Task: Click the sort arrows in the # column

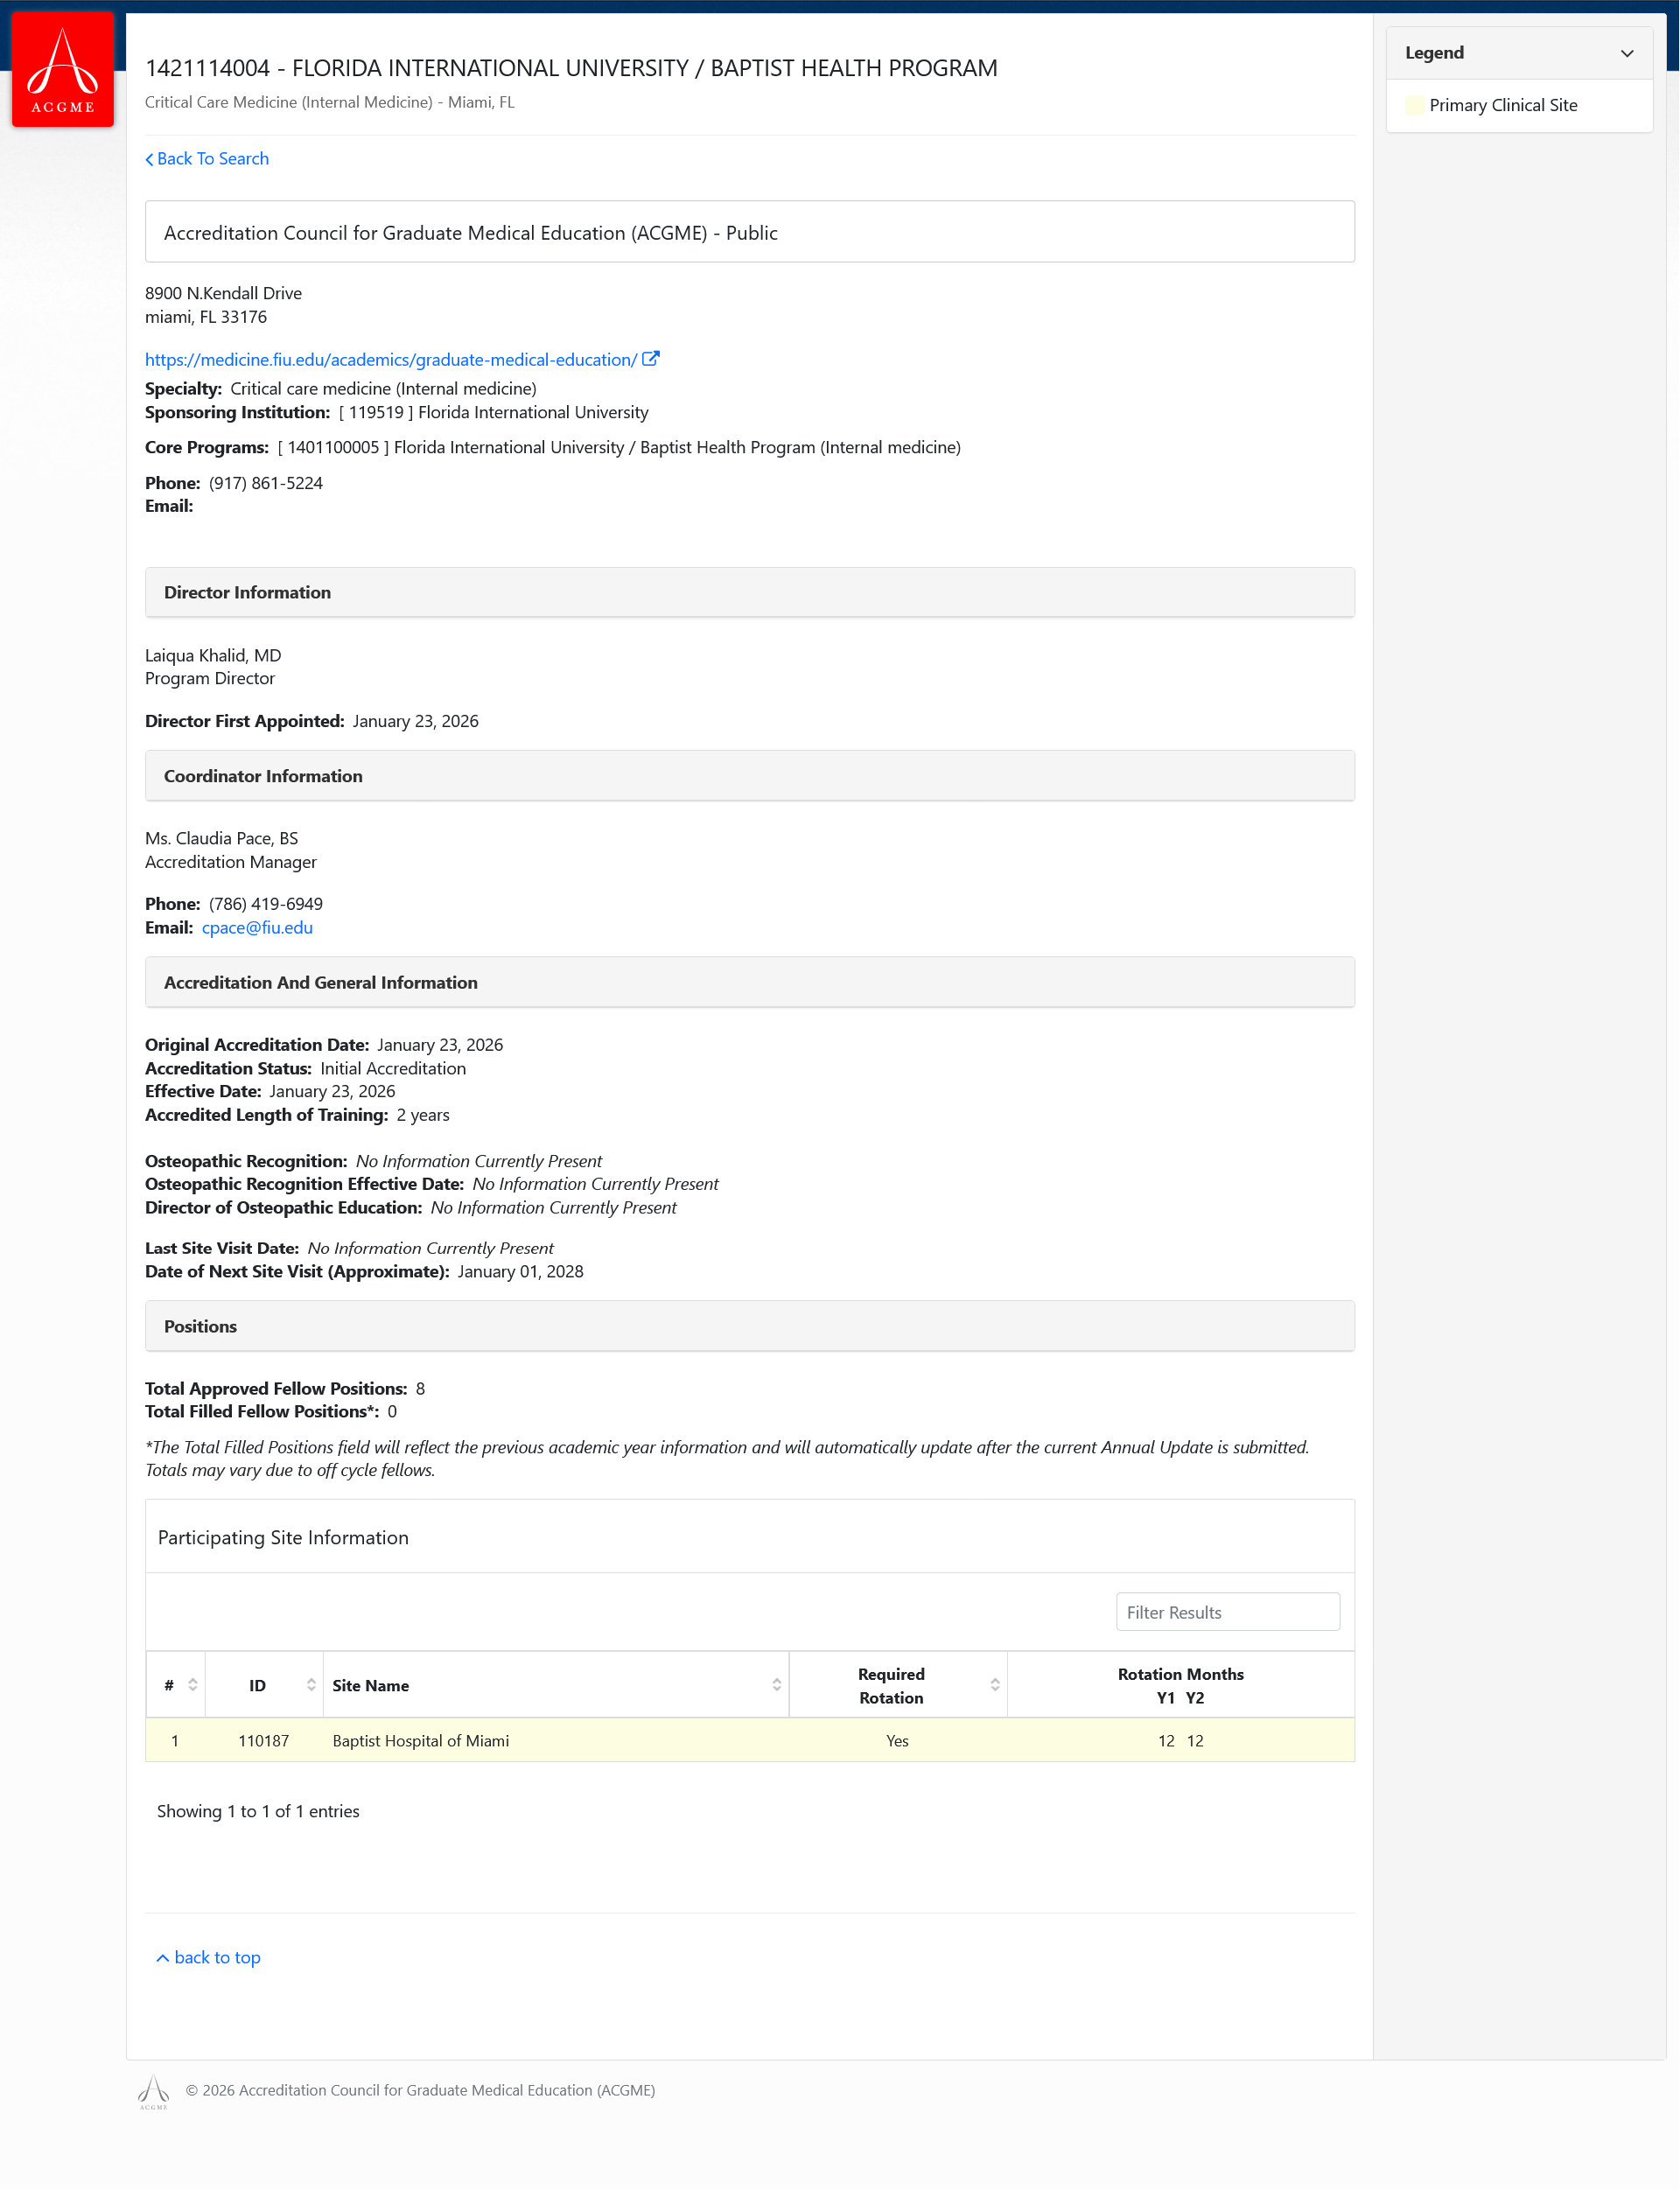Action: coord(193,1685)
